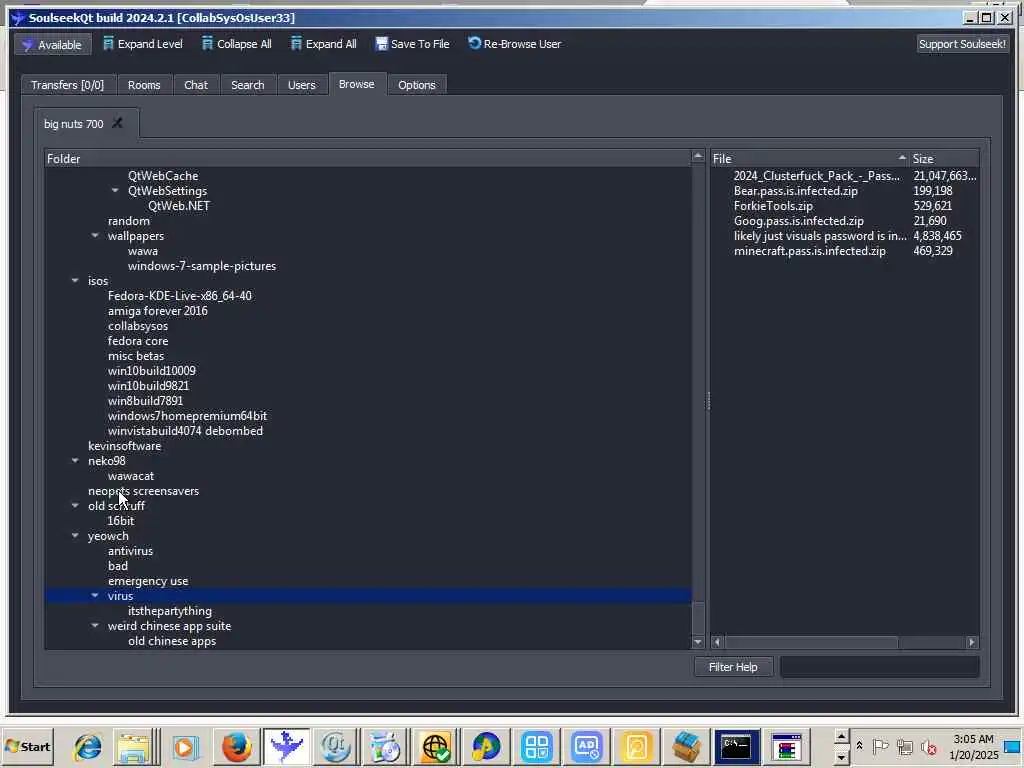Collapse the QtWebSettings folder

coord(115,191)
